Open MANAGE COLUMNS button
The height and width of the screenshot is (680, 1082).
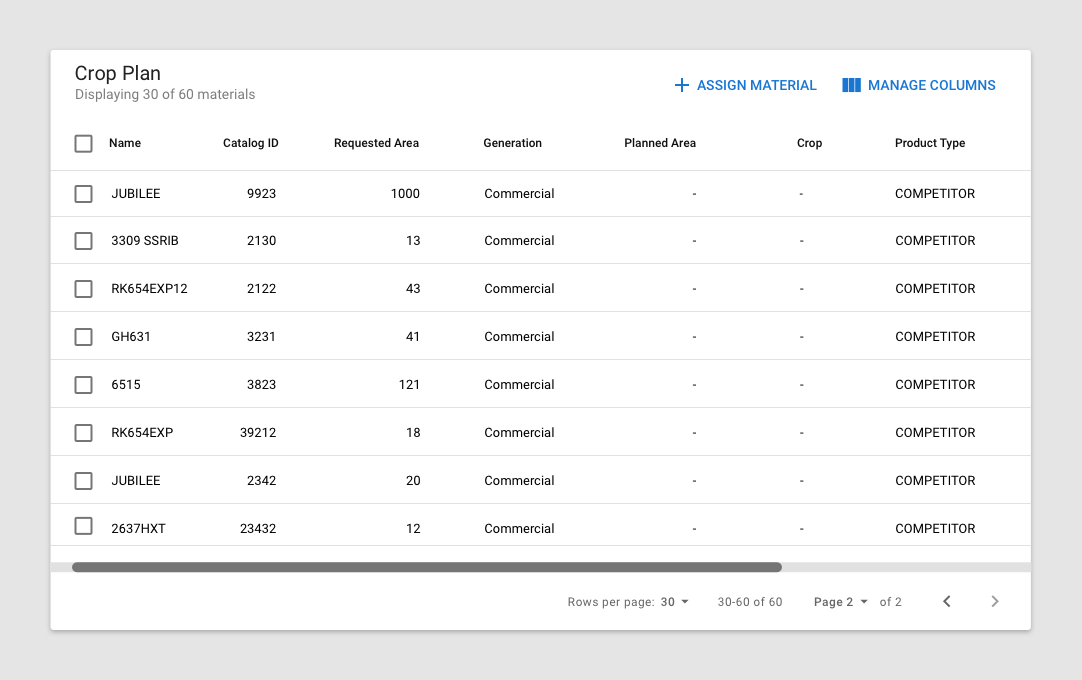tap(931, 86)
